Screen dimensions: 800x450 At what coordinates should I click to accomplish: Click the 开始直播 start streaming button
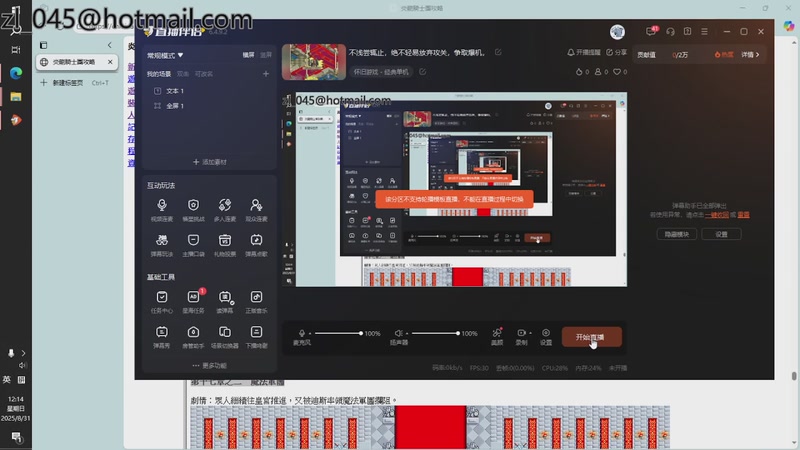pyautogui.click(x=592, y=337)
